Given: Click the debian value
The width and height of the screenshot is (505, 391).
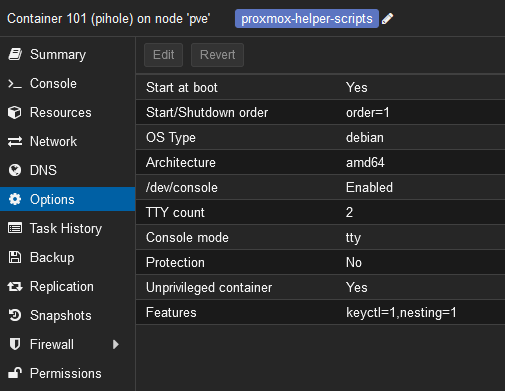Looking at the screenshot, I should [365, 137].
